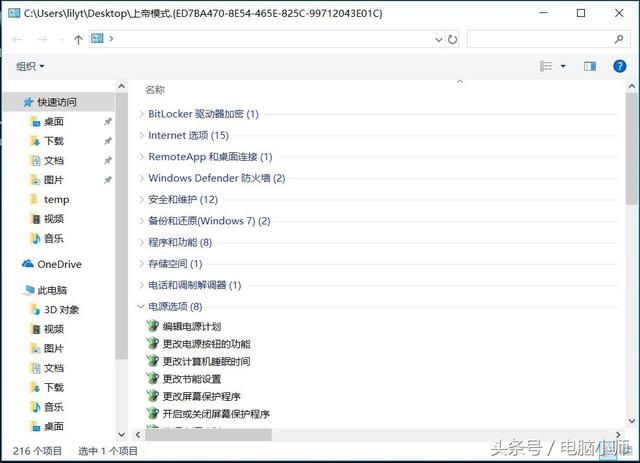The image size is (640, 463).
Task: Click the horizontal scrollbar right arrow
Action: click(x=618, y=435)
